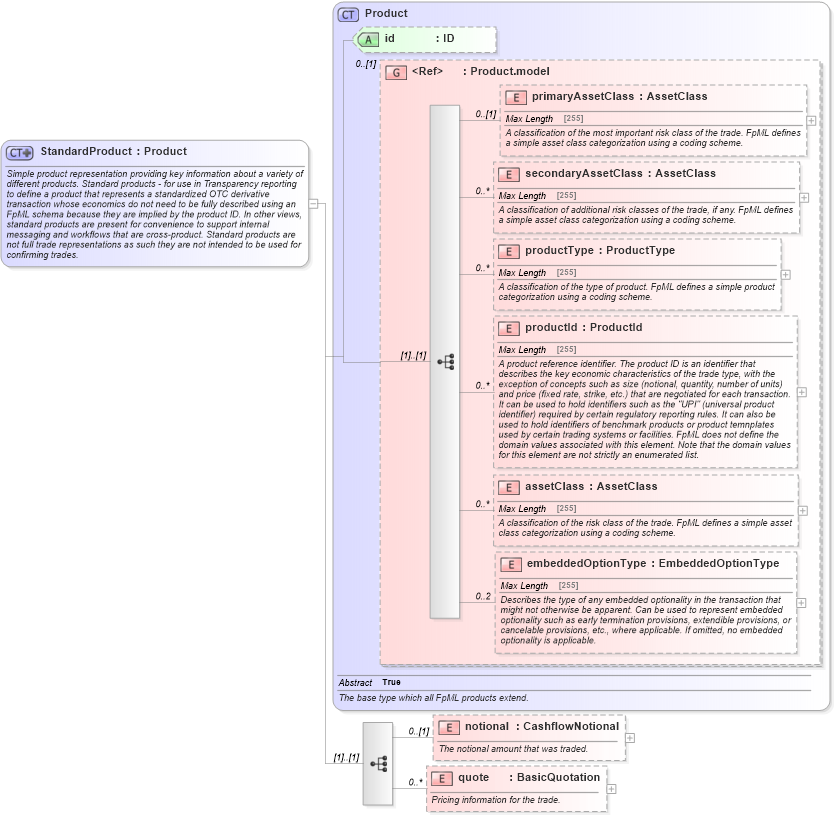Click the CT icon on the Product header

click(x=349, y=13)
